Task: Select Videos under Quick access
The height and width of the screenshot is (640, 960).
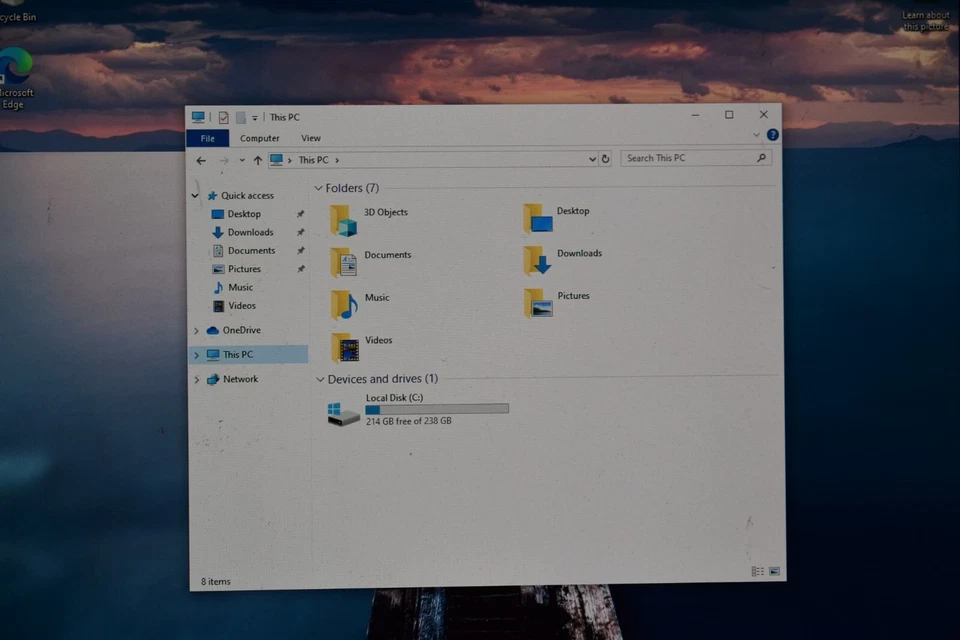Action: click(x=242, y=306)
